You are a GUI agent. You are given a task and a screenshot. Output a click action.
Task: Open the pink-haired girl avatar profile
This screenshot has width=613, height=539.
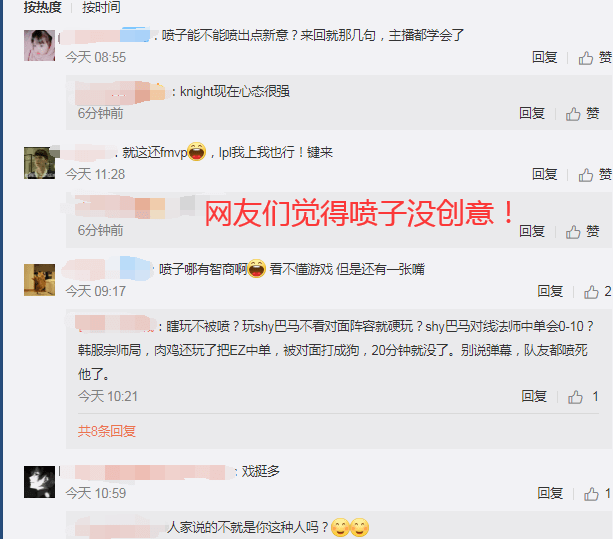(x=39, y=45)
